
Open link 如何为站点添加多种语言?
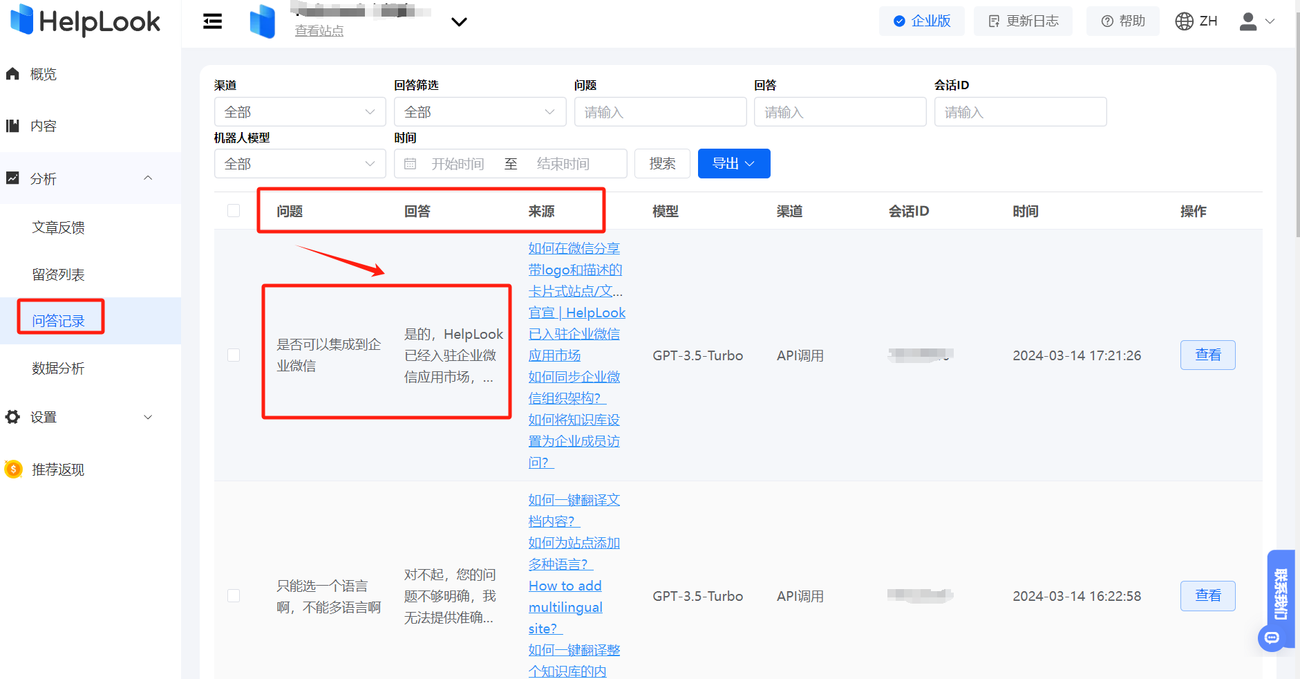click(x=574, y=553)
